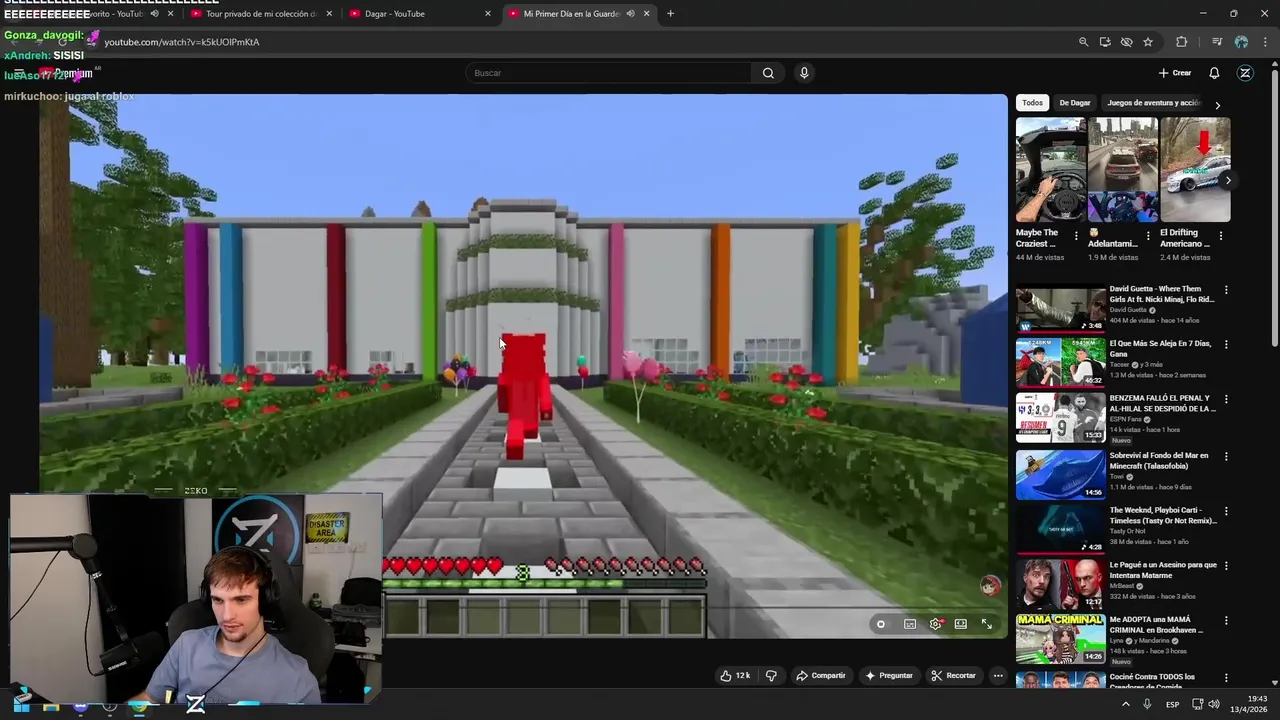Image resolution: width=1280 pixels, height=720 pixels.
Task: Open the browser three-dot menu
Action: point(1265,42)
